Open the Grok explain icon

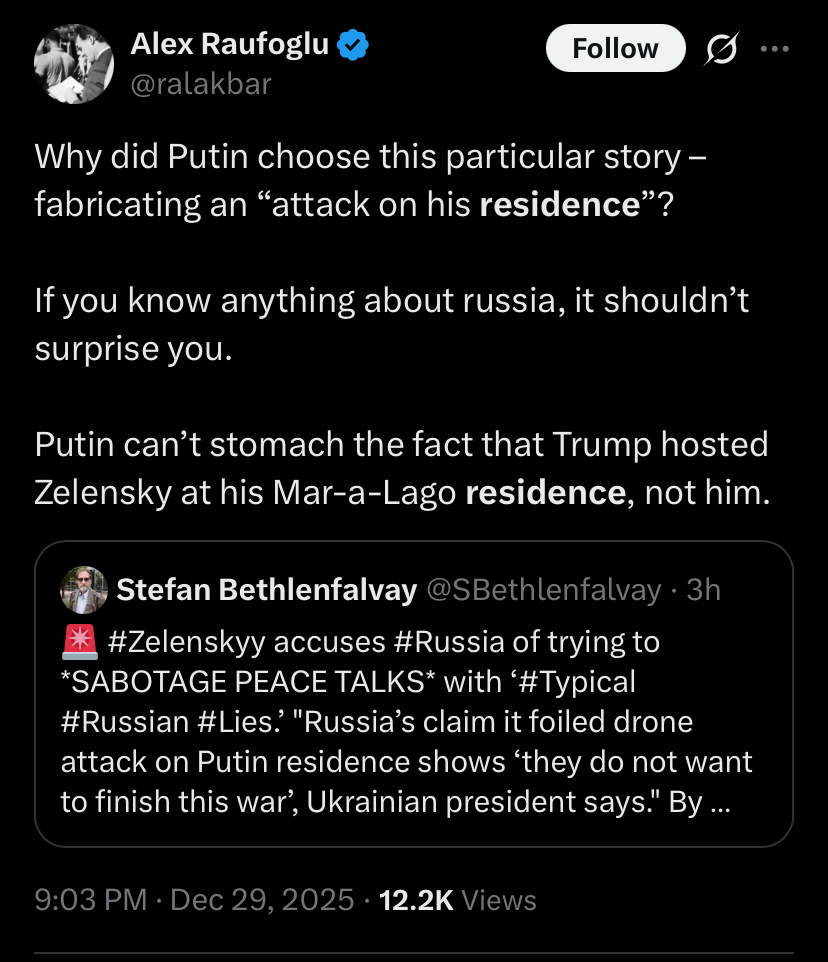[719, 50]
